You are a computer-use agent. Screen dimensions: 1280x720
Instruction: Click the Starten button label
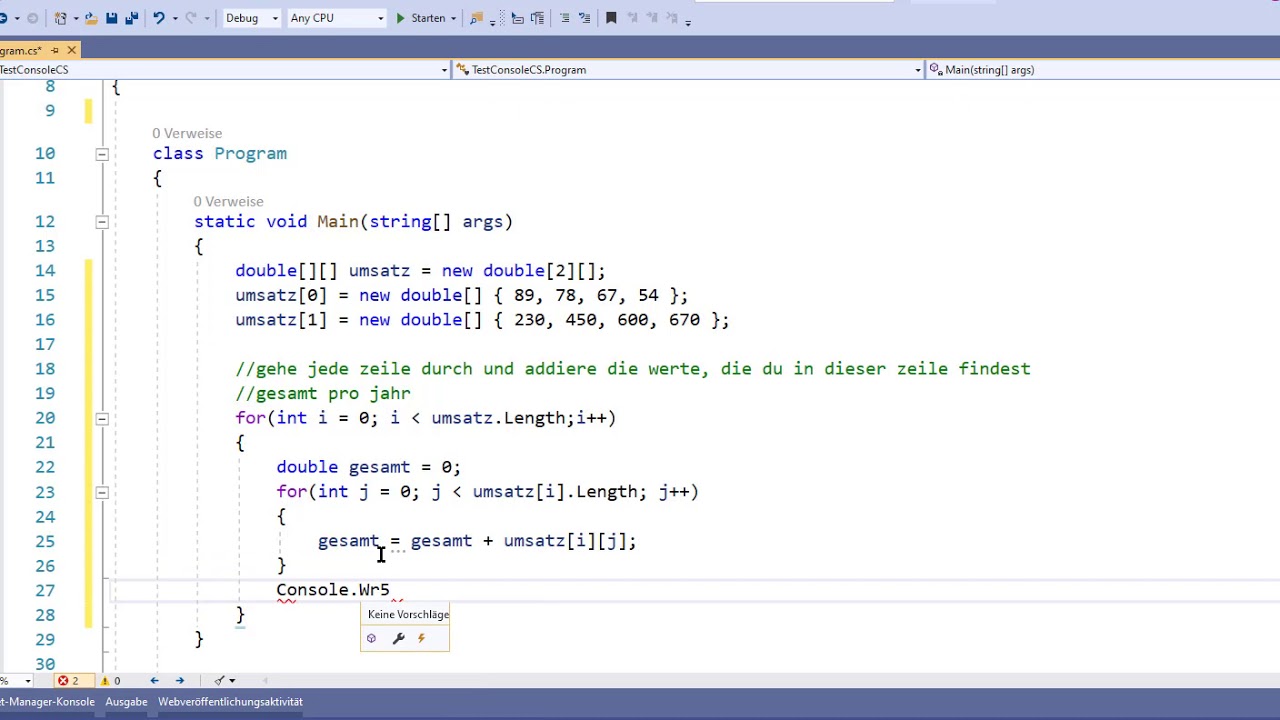pyautogui.click(x=428, y=18)
